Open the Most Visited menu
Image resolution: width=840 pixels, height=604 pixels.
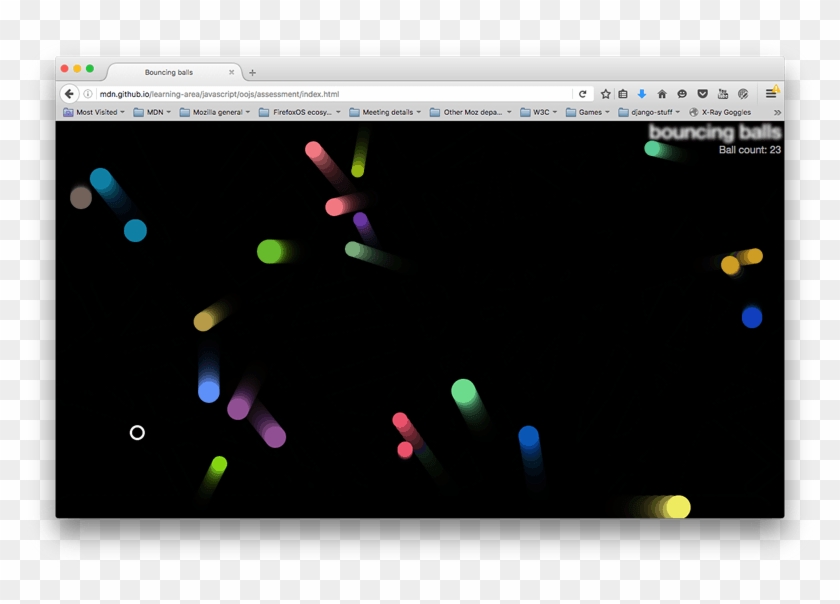point(97,112)
